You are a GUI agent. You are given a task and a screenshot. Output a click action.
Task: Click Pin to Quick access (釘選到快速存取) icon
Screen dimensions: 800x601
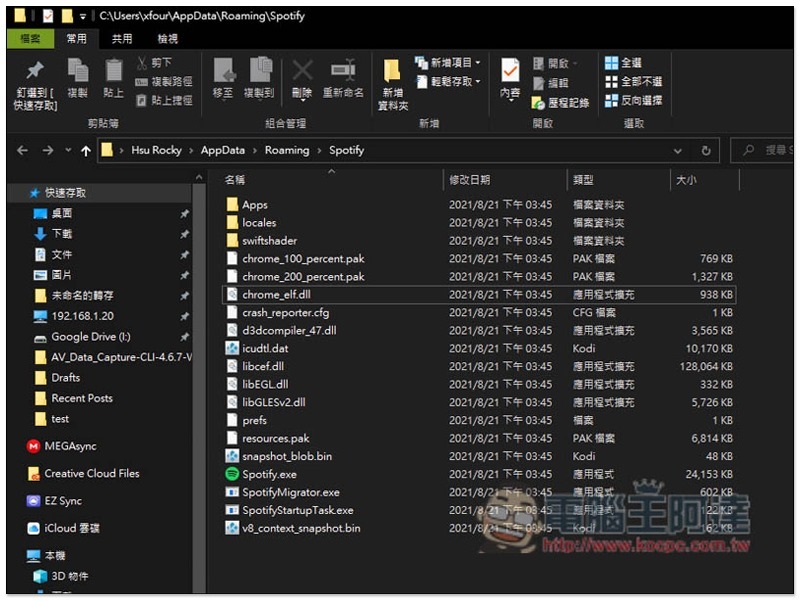coord(35,71)
